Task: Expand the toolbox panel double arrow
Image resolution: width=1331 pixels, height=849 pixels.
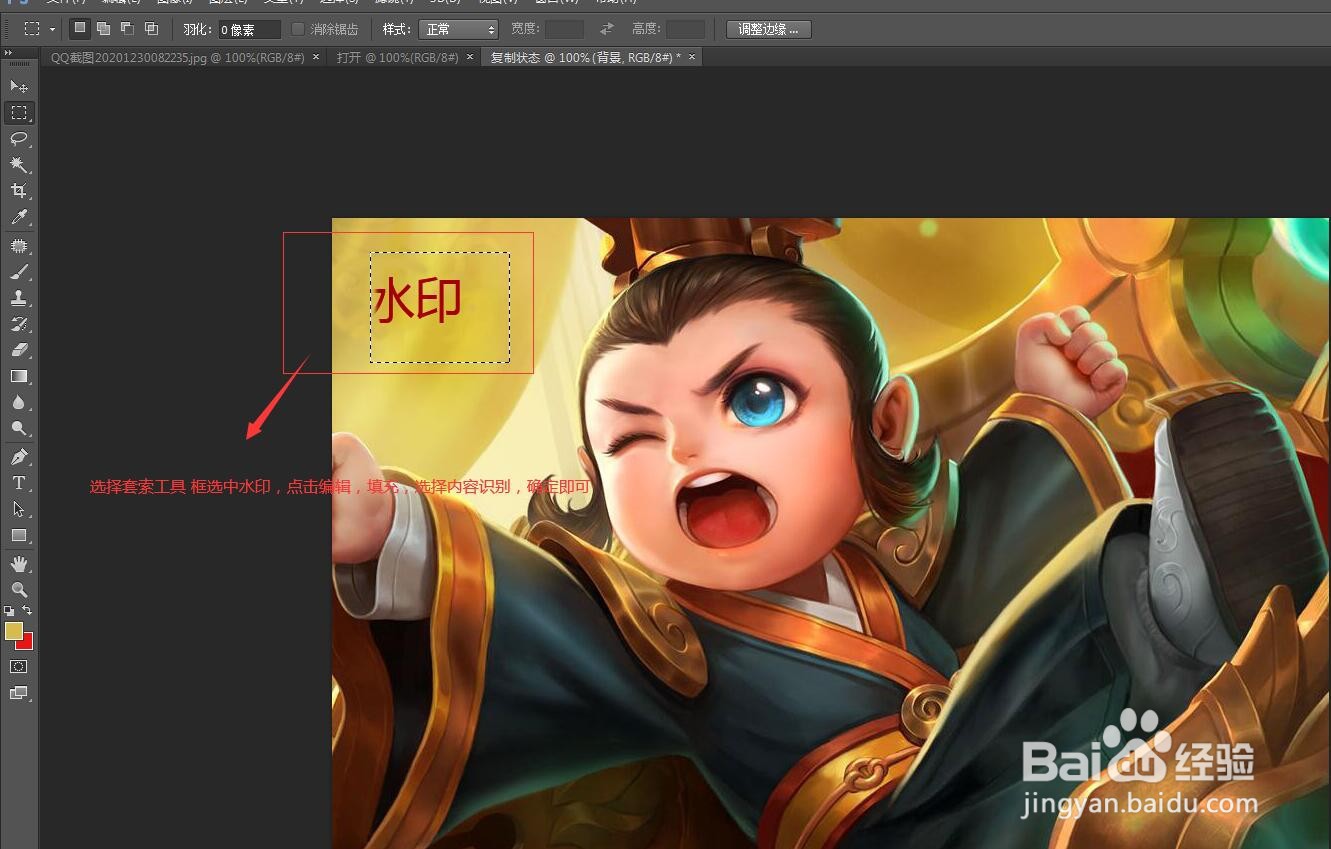Action: tap(8, 52)
